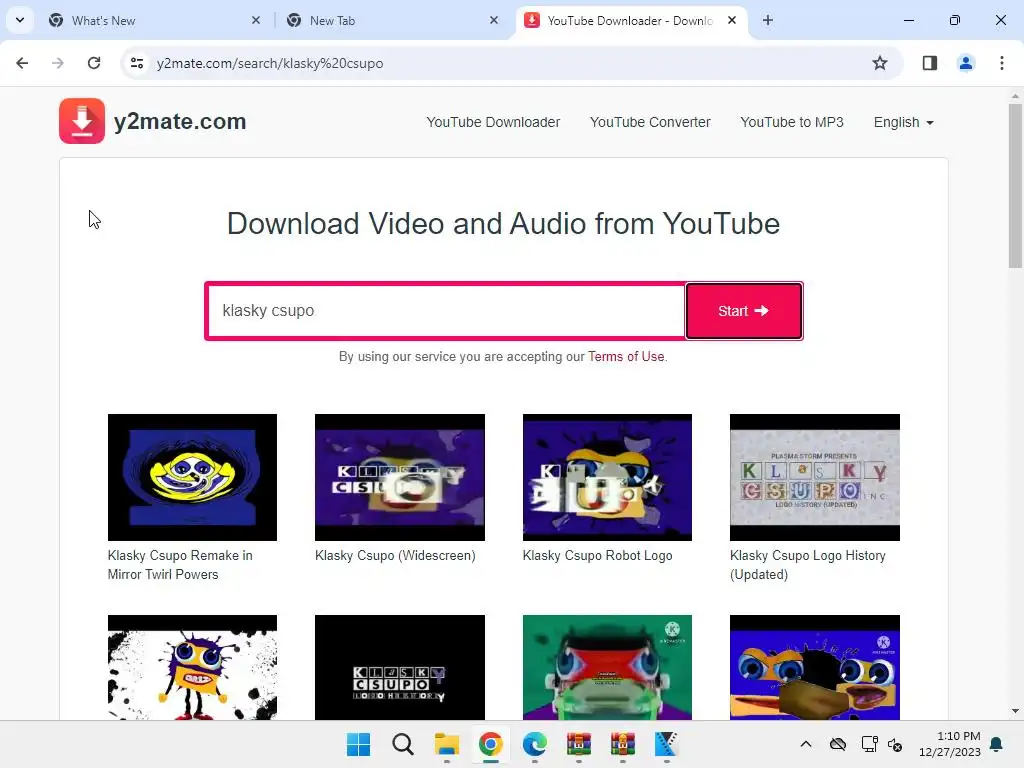This screenshot has width=1024, height=768.
Task: View site information icon in address bar
Action: [x=137, y=63]
